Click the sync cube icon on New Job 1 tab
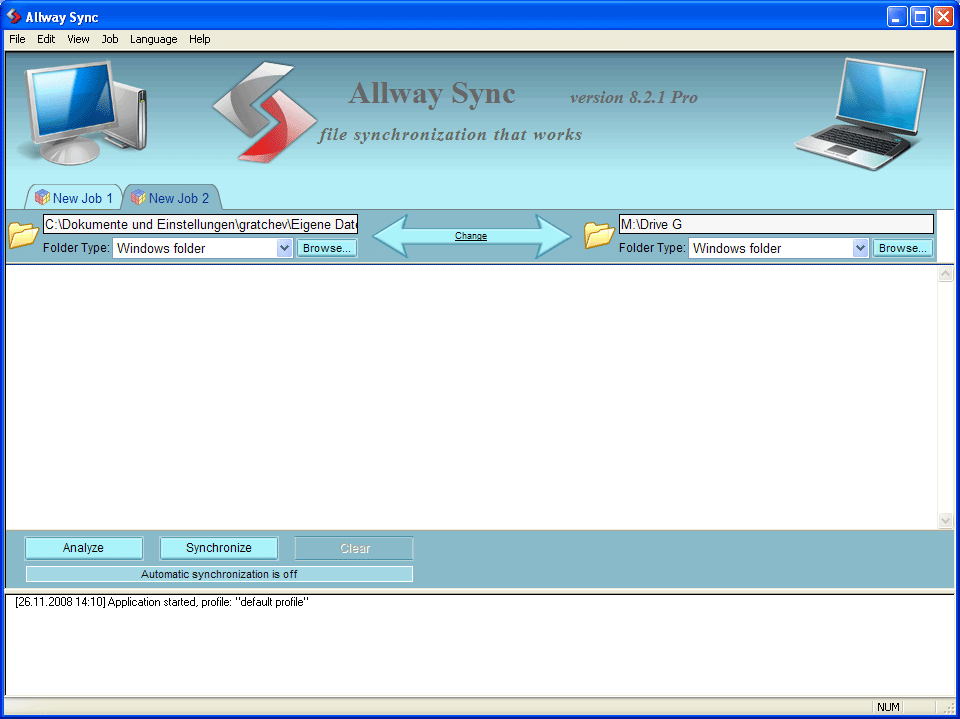The image size is (960, 719). click(42, 198)
